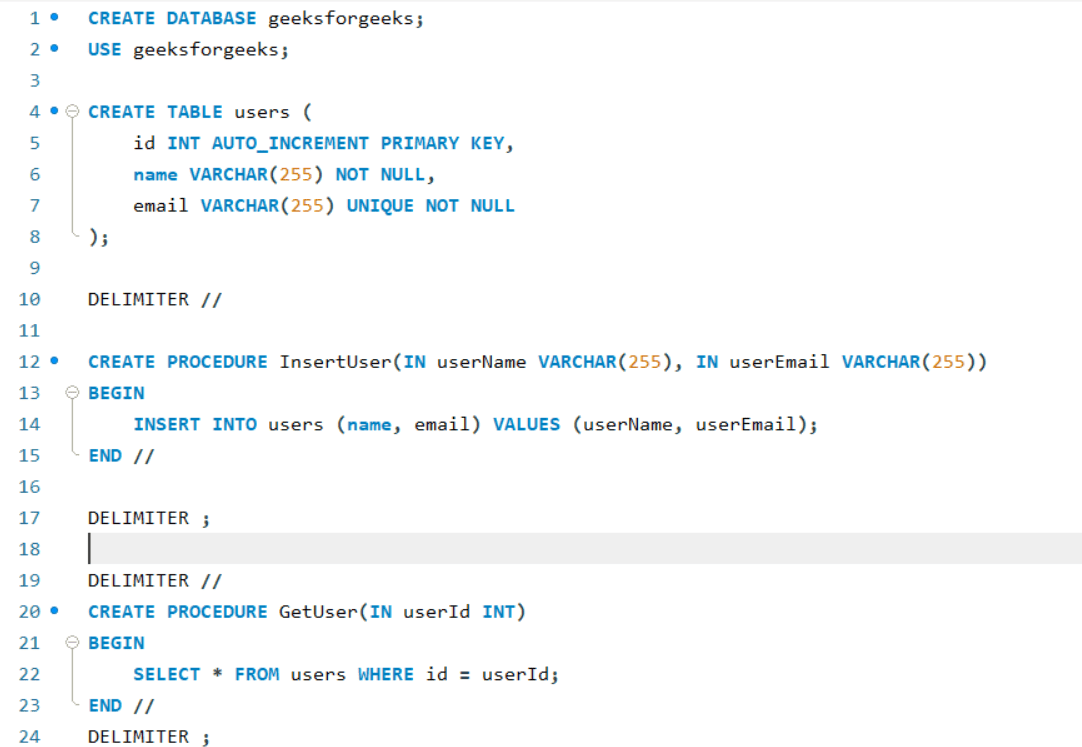The height and width of the screenshot is (747, 1082).
Task: Click line number 10 in gutter
Action: 29,299
